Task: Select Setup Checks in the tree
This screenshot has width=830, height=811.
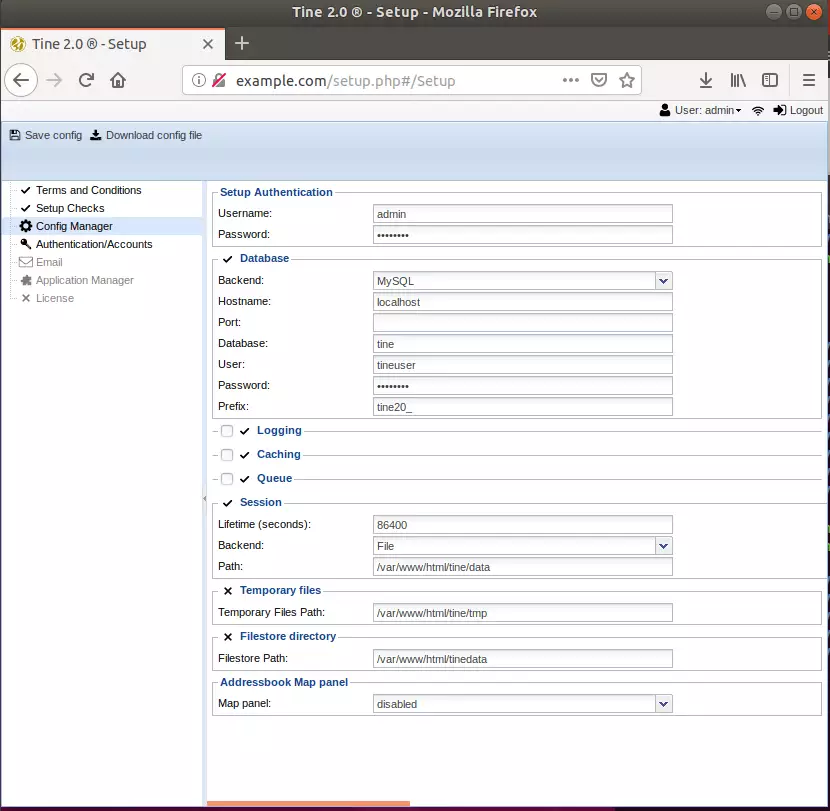Action: click(x=70, y=208)
